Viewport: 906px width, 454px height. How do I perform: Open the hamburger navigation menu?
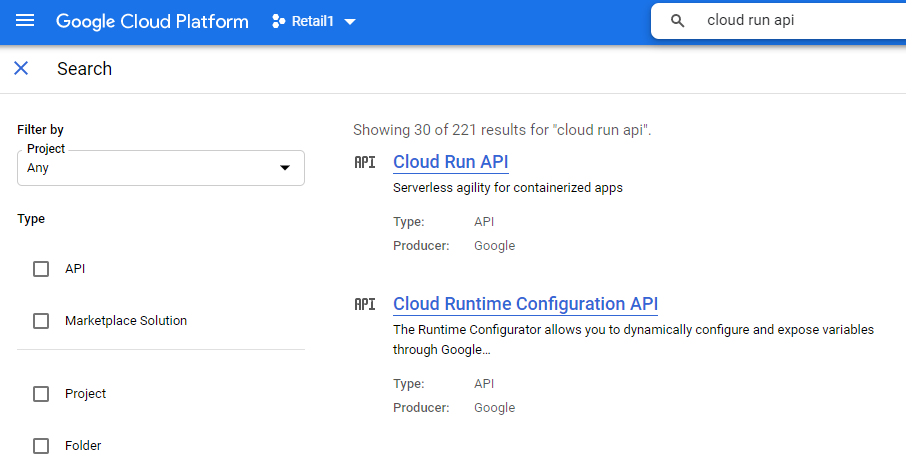pyautogui.click(x=25, y=21)
